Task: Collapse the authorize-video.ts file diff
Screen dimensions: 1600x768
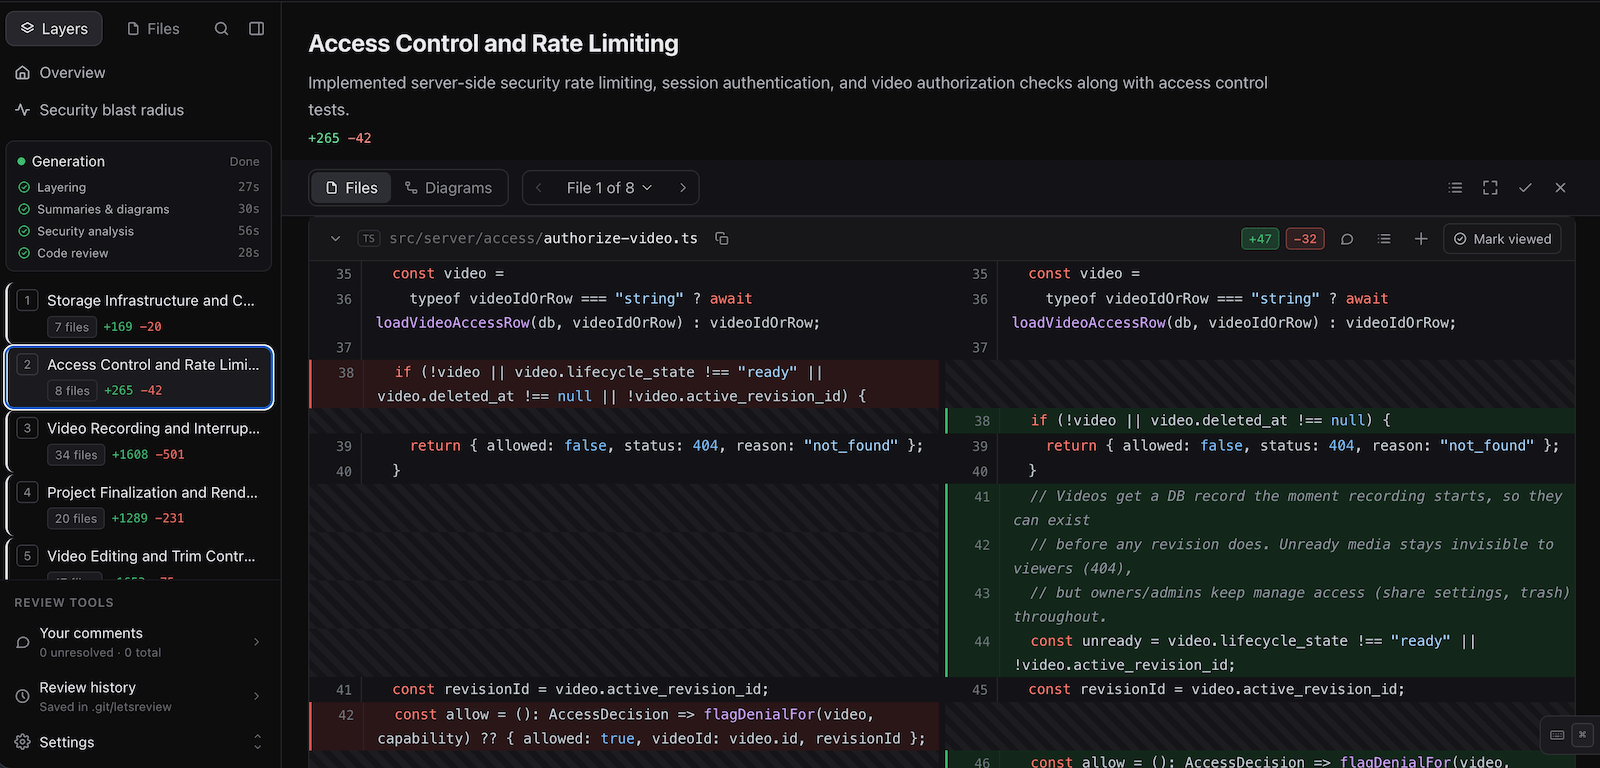Action: (x=336, y=239)
